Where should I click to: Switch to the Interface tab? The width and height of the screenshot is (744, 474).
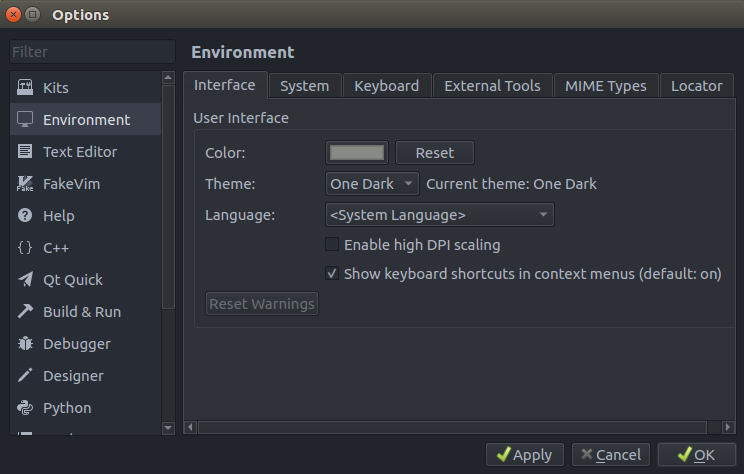click(x=225, y=85)
